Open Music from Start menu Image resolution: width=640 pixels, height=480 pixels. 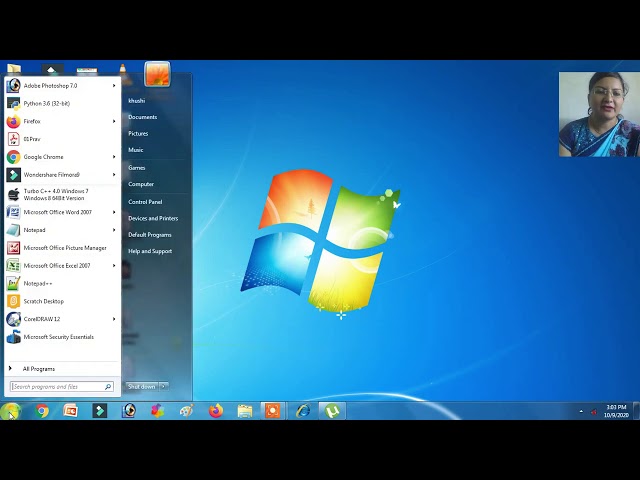(136, 150)
